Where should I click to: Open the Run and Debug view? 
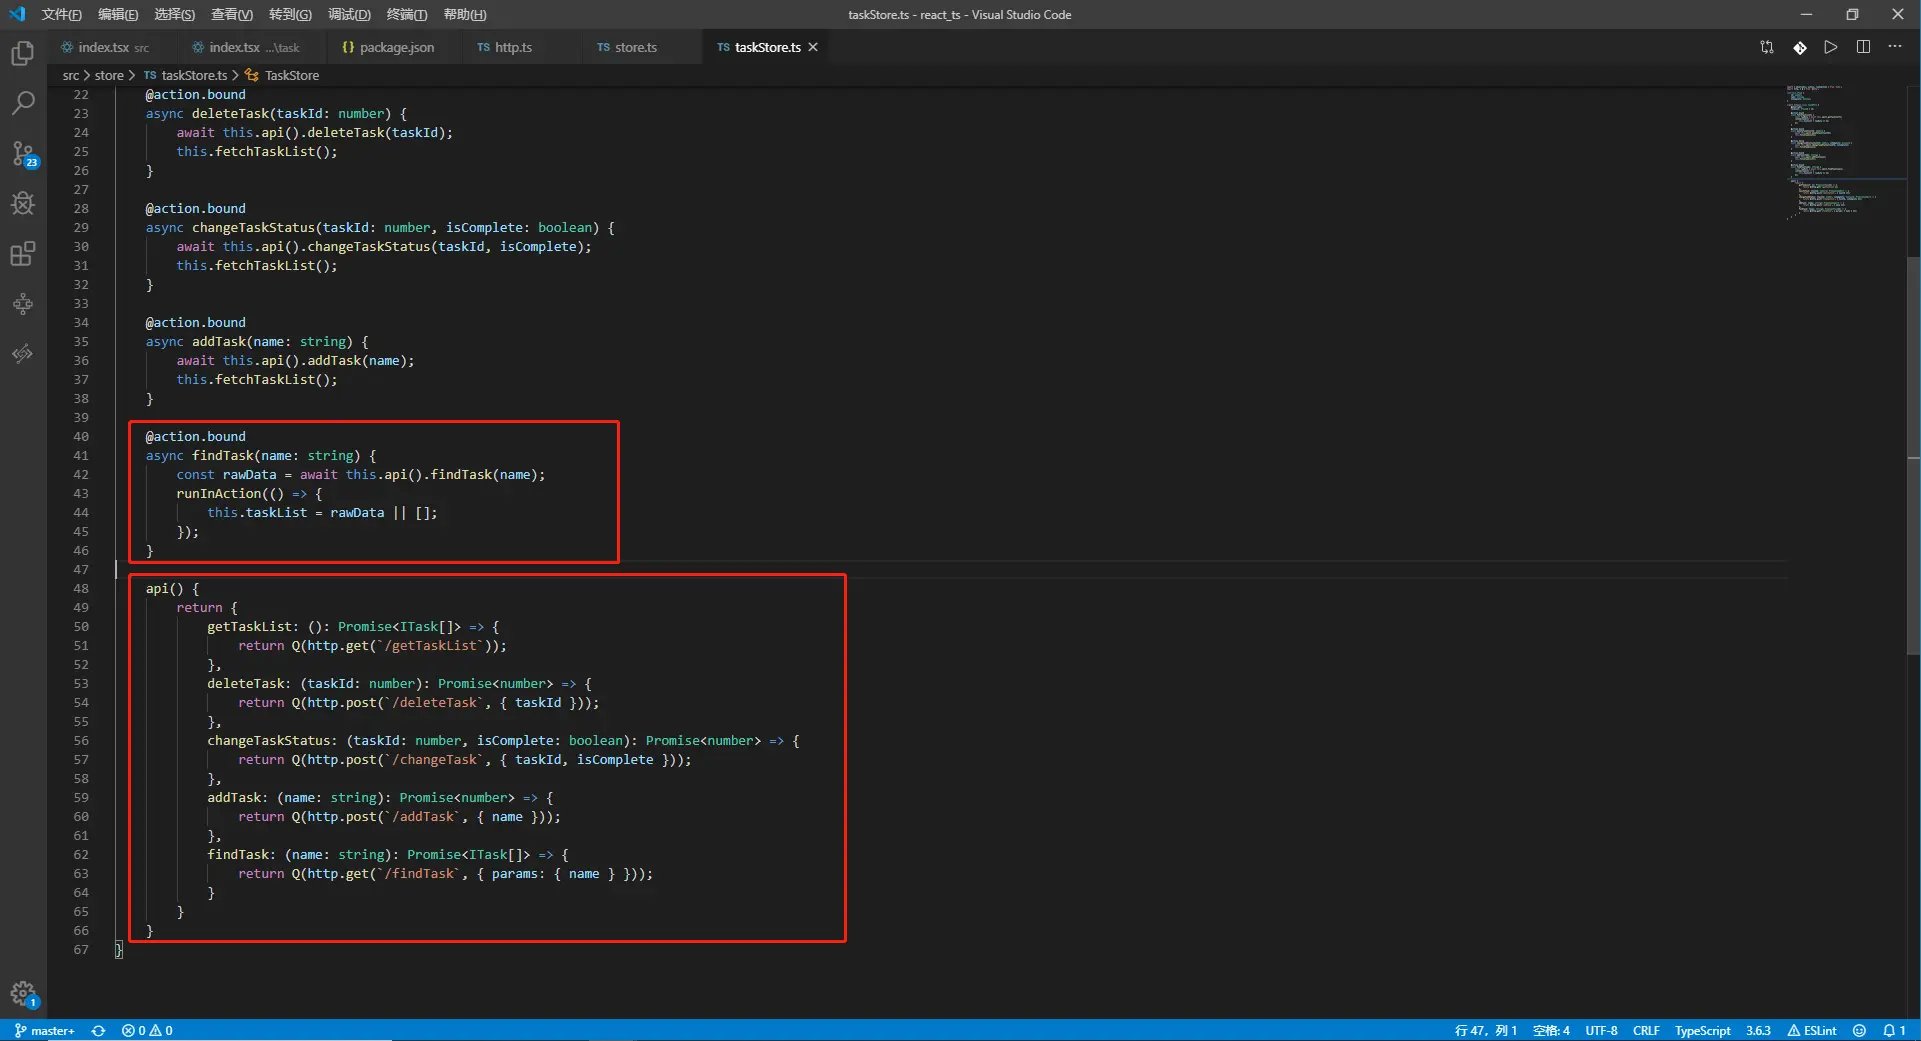tap(23, 204)
